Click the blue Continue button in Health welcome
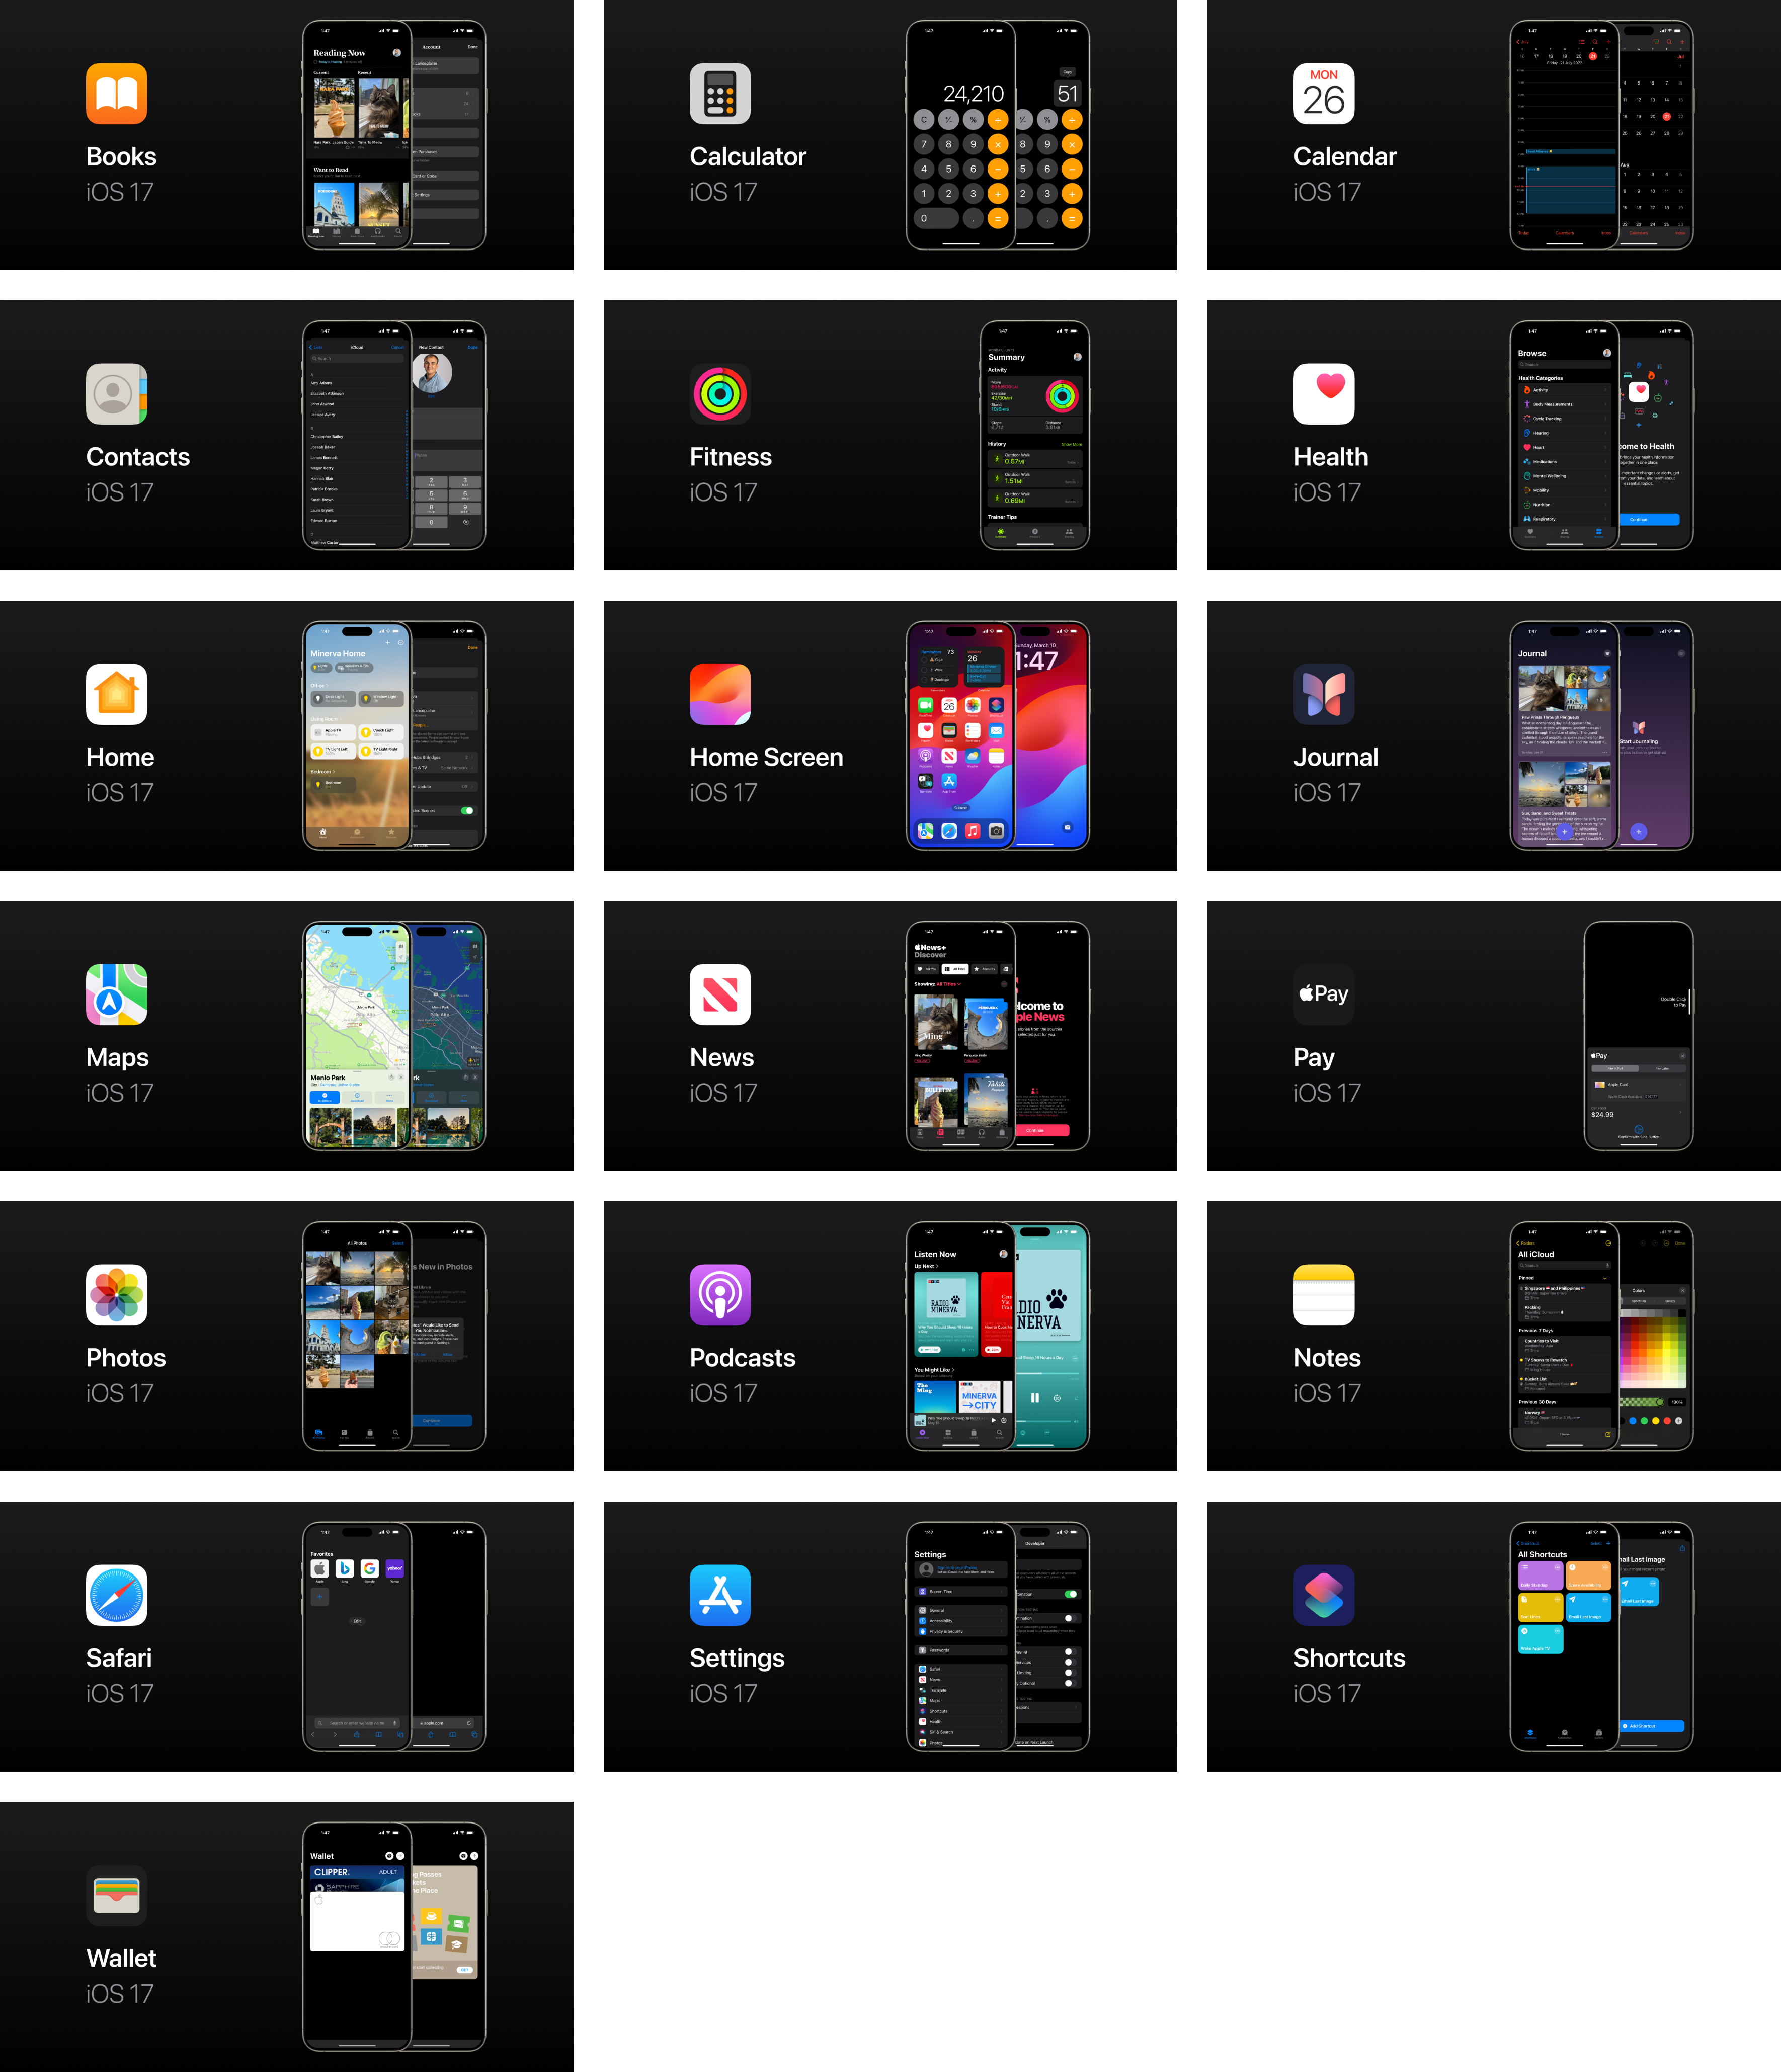Image resolution: width=1781 pixels, height=2072 pixels. click(1649, 519)
